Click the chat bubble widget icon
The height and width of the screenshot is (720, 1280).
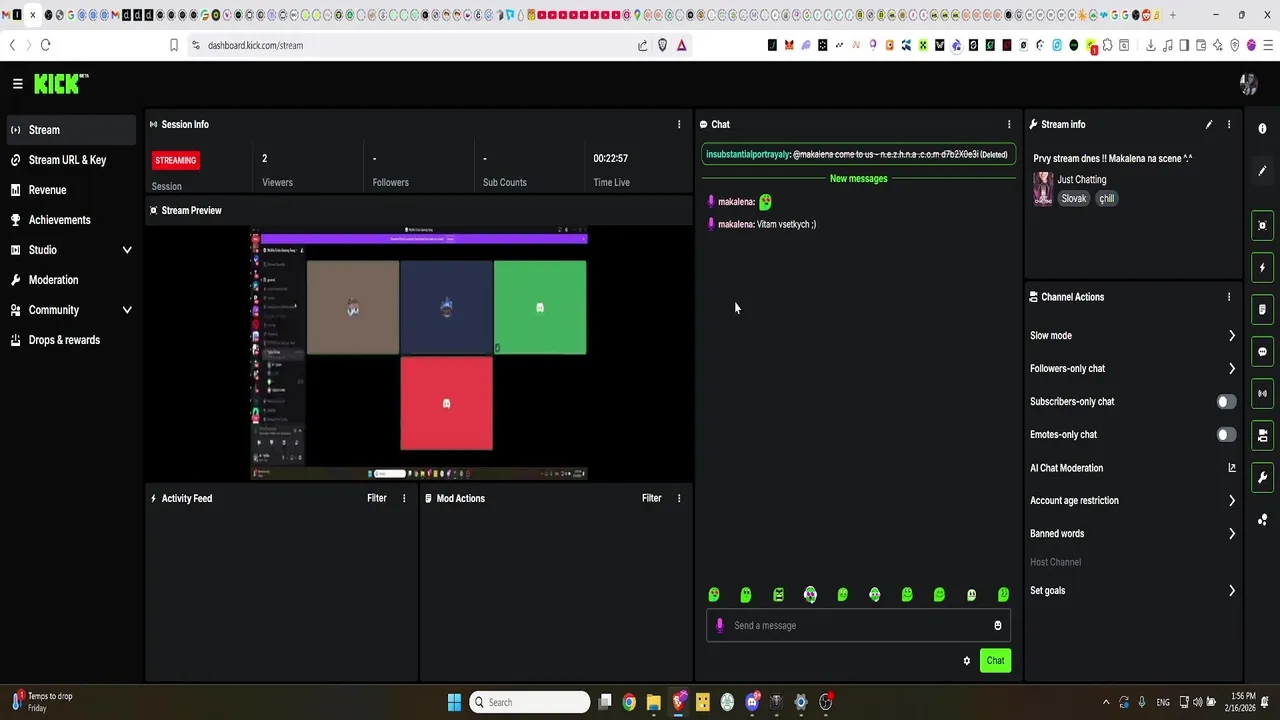point(1262,352)
